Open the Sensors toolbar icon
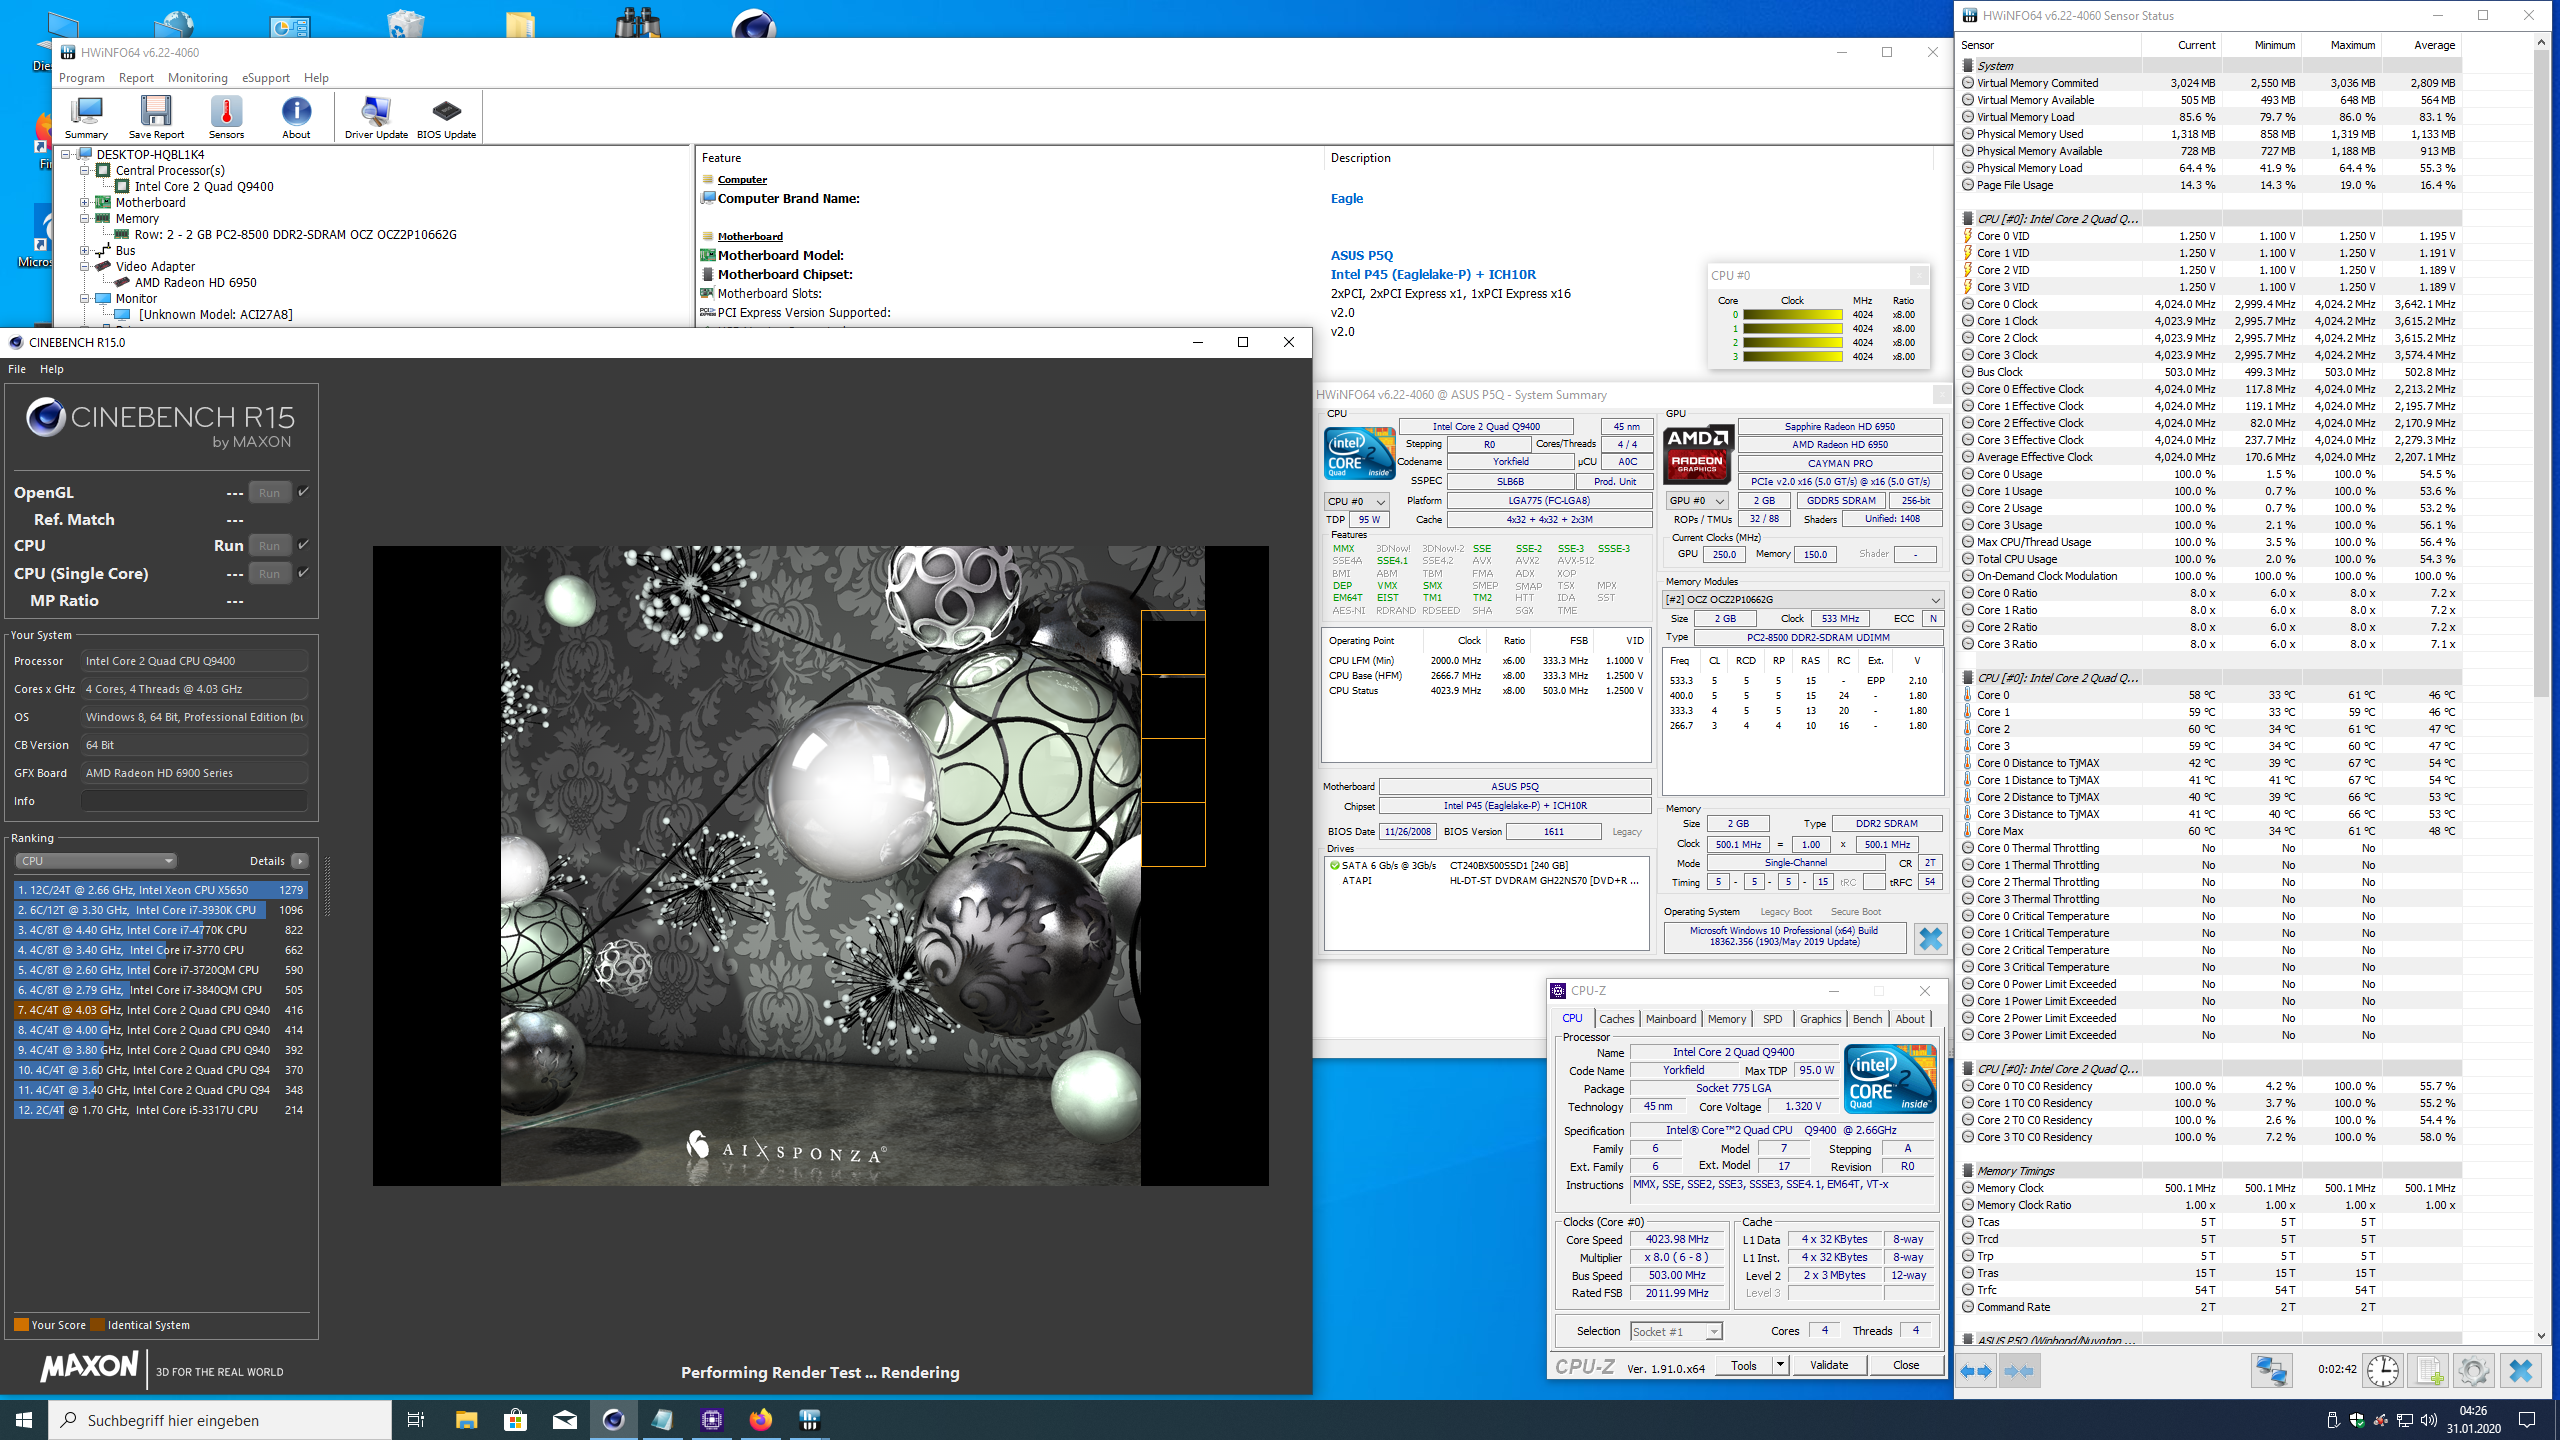 coord(226,117)
